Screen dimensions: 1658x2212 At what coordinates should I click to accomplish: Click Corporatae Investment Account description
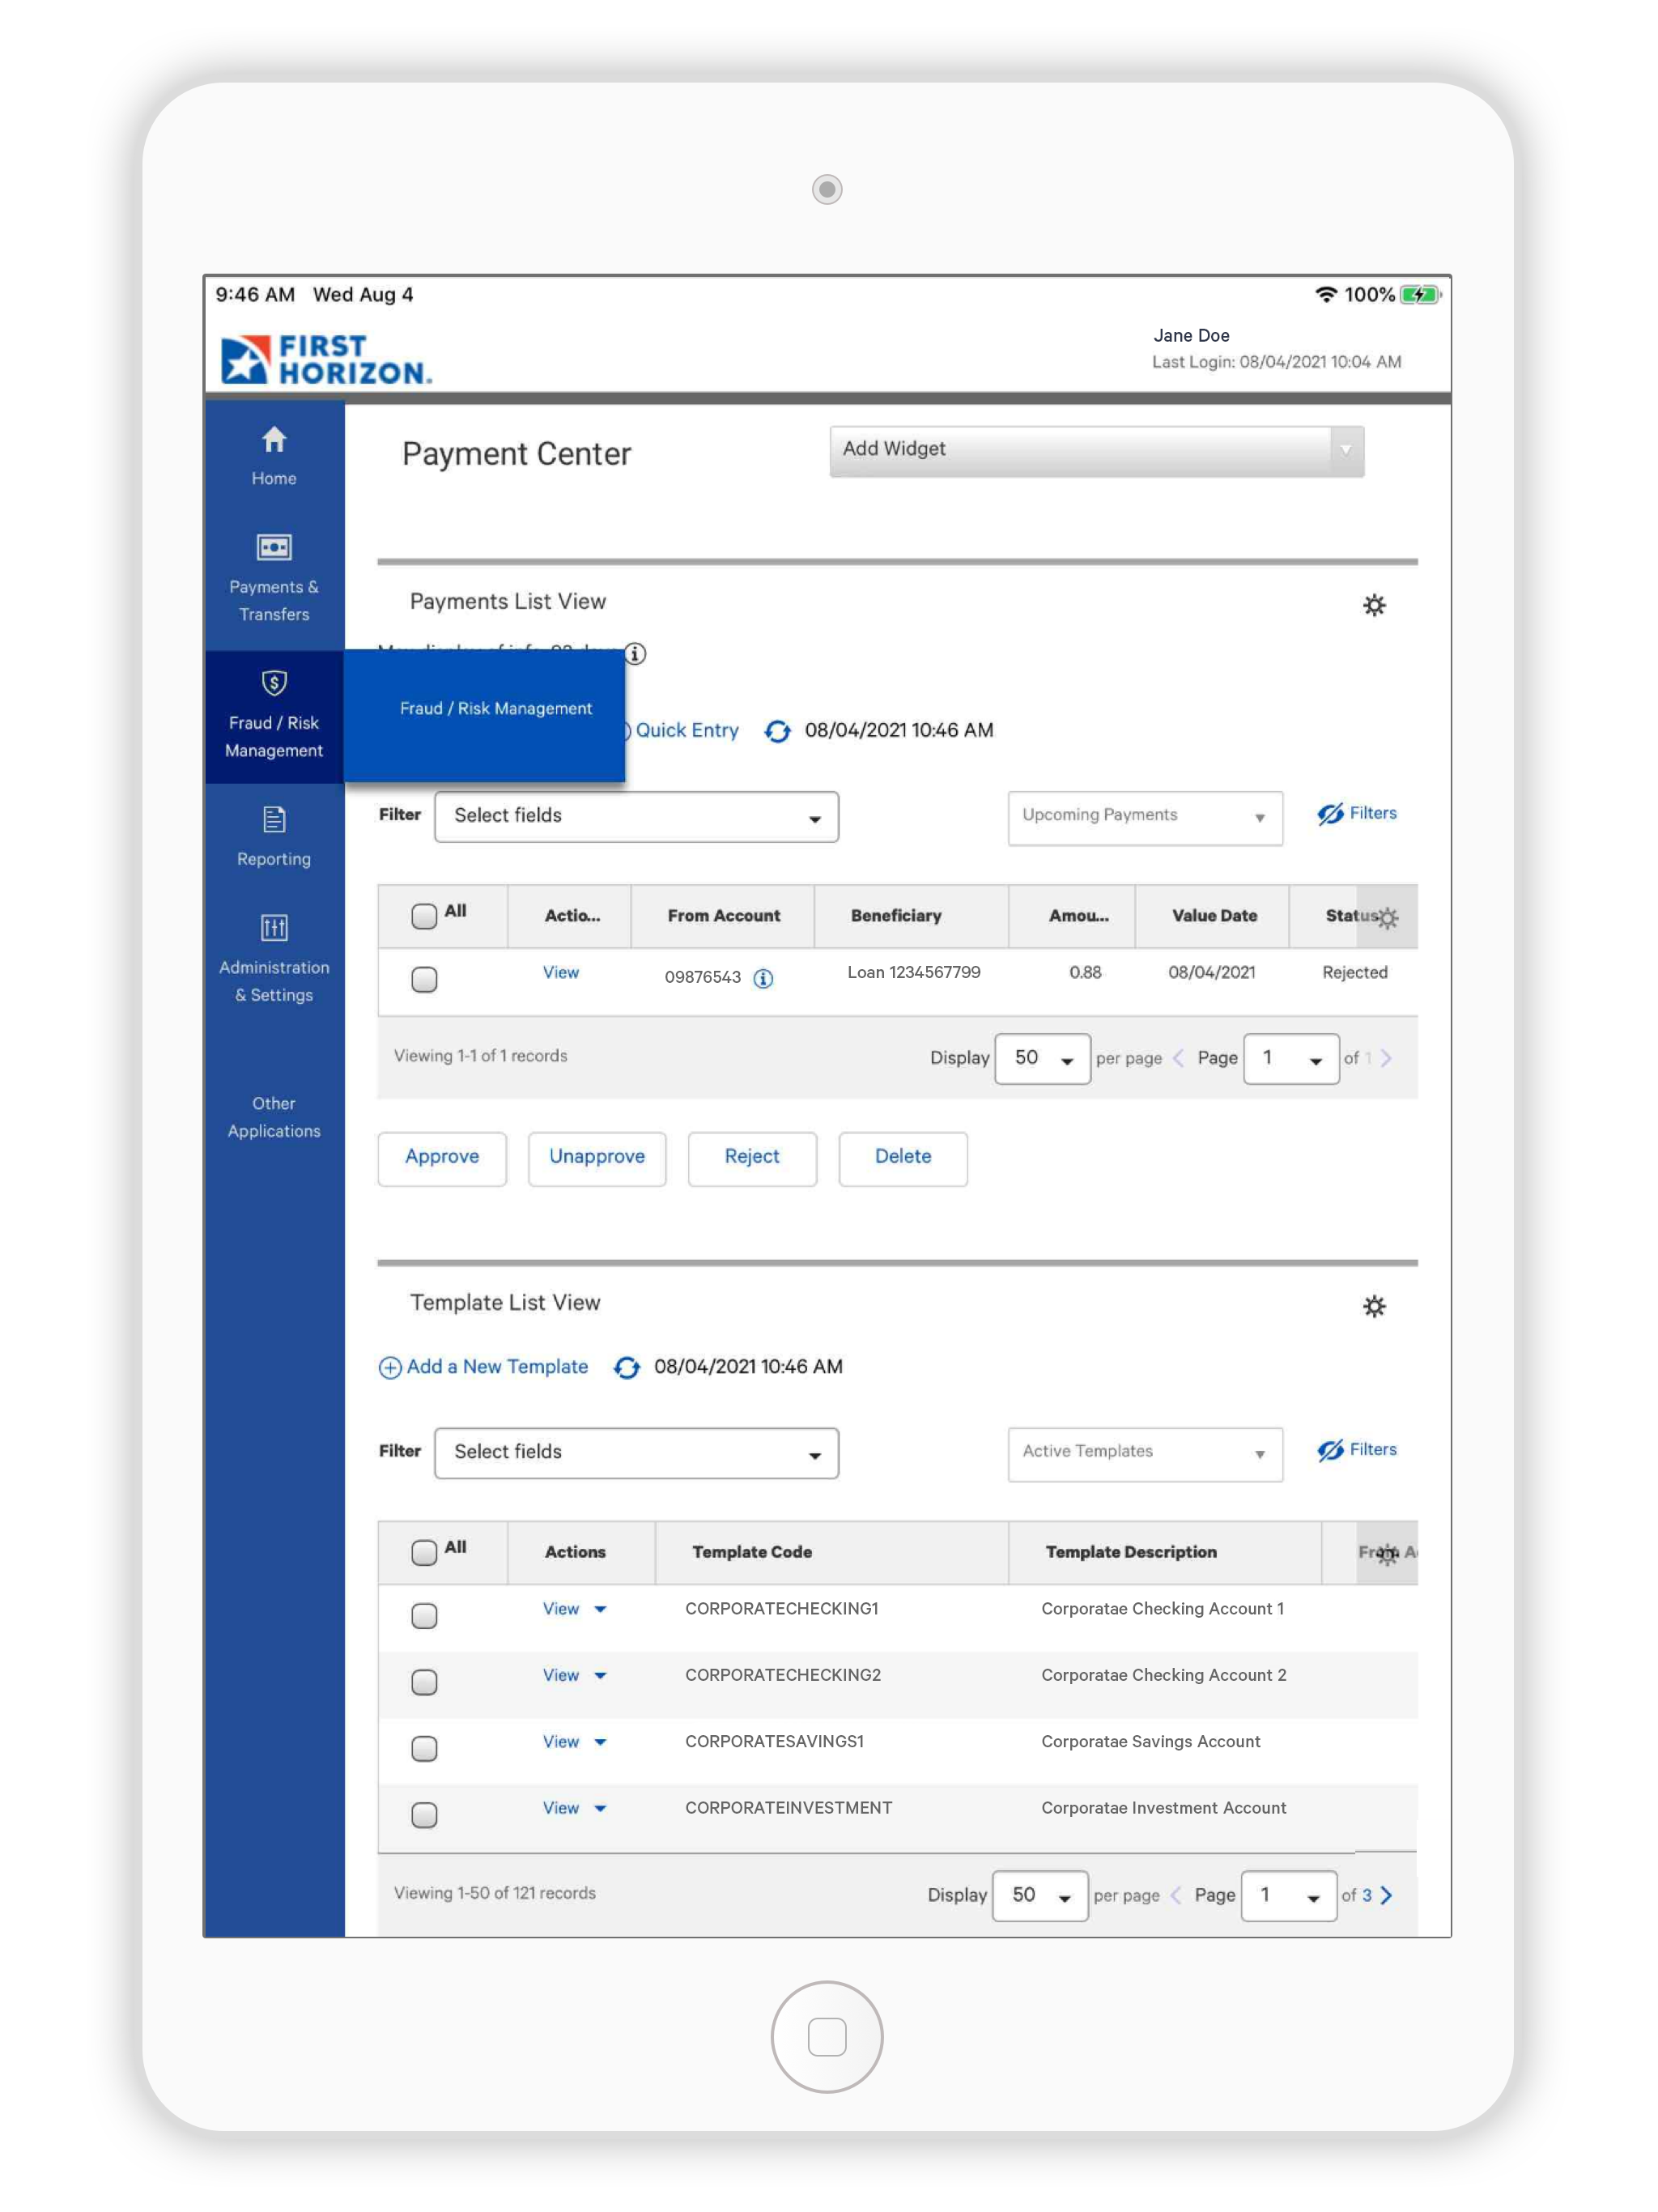1163,1808
